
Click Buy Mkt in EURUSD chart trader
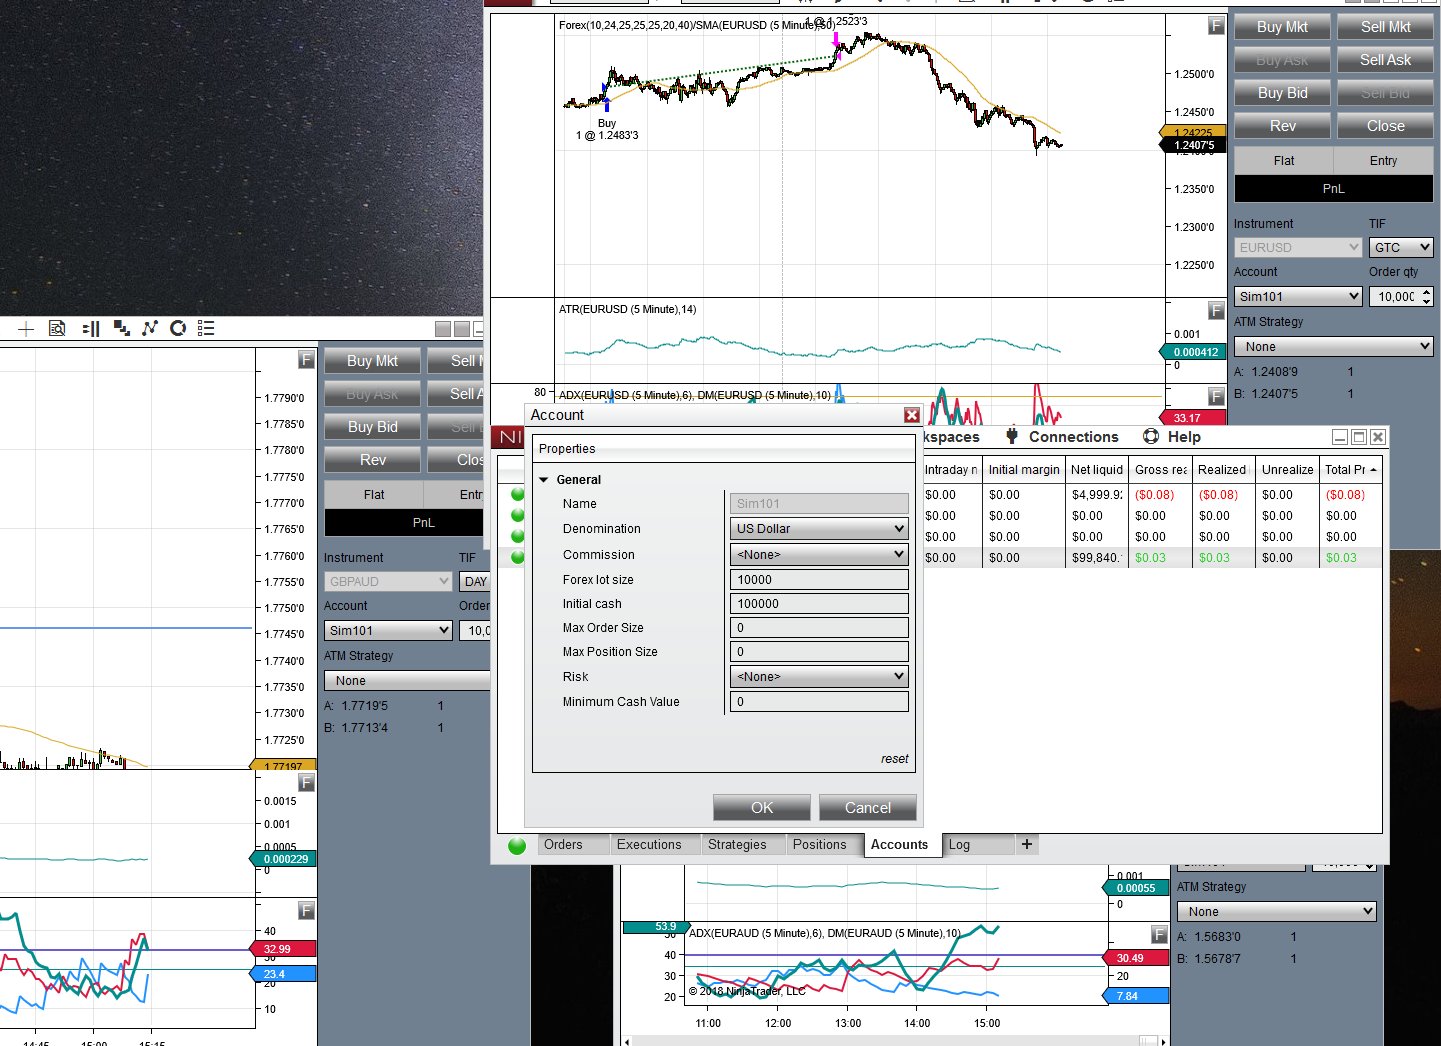pos(1282,27)
